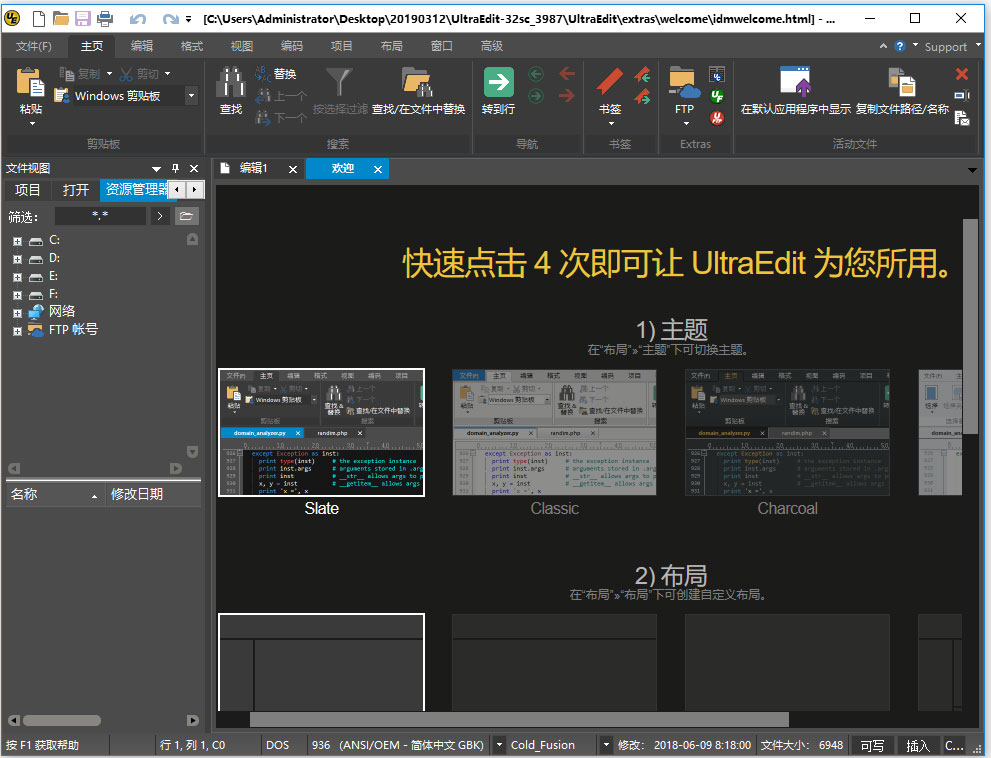Click the welcome page horizontal scrollbar
This screenshot has width=991, height=758.
pyautogui.click(x=519, y=720)
